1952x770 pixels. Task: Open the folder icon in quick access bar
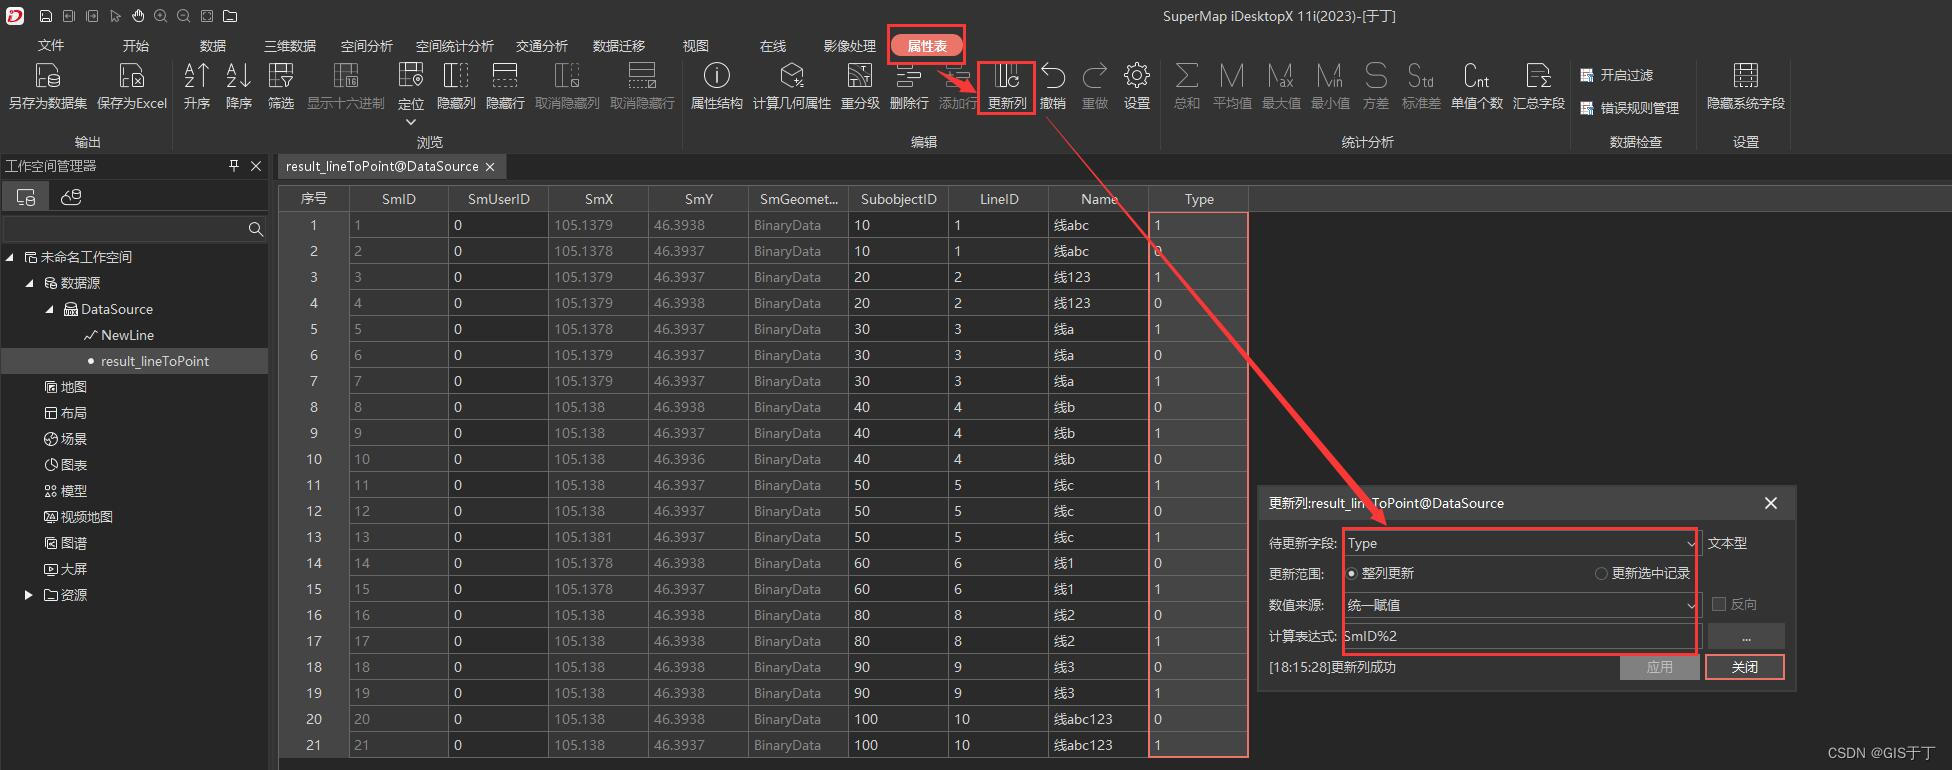(230, 16)
